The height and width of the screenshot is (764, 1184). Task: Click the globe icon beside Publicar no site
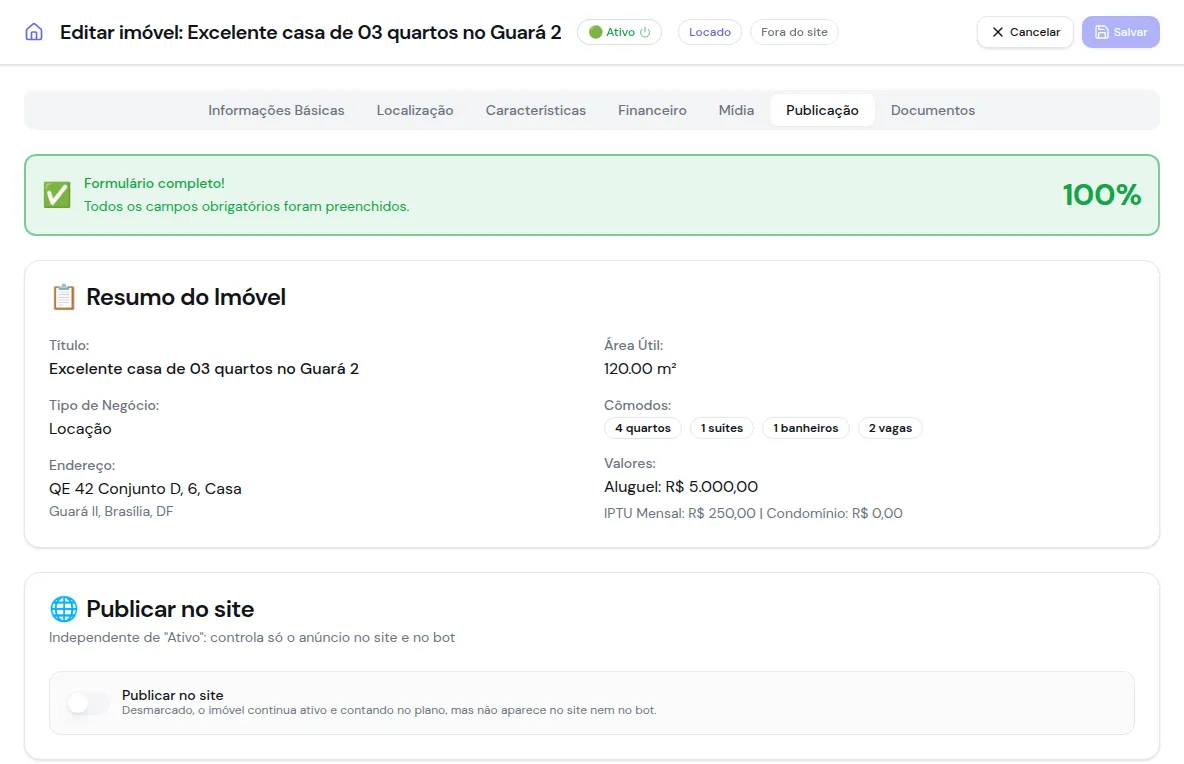coord(63,608)
